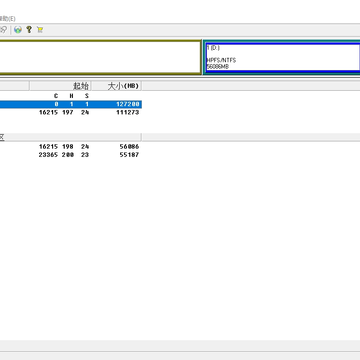Image resolution: width=360 pixels, height=360 pixels.
Task: Click cylinder value 23365
Action: [48, 155]
